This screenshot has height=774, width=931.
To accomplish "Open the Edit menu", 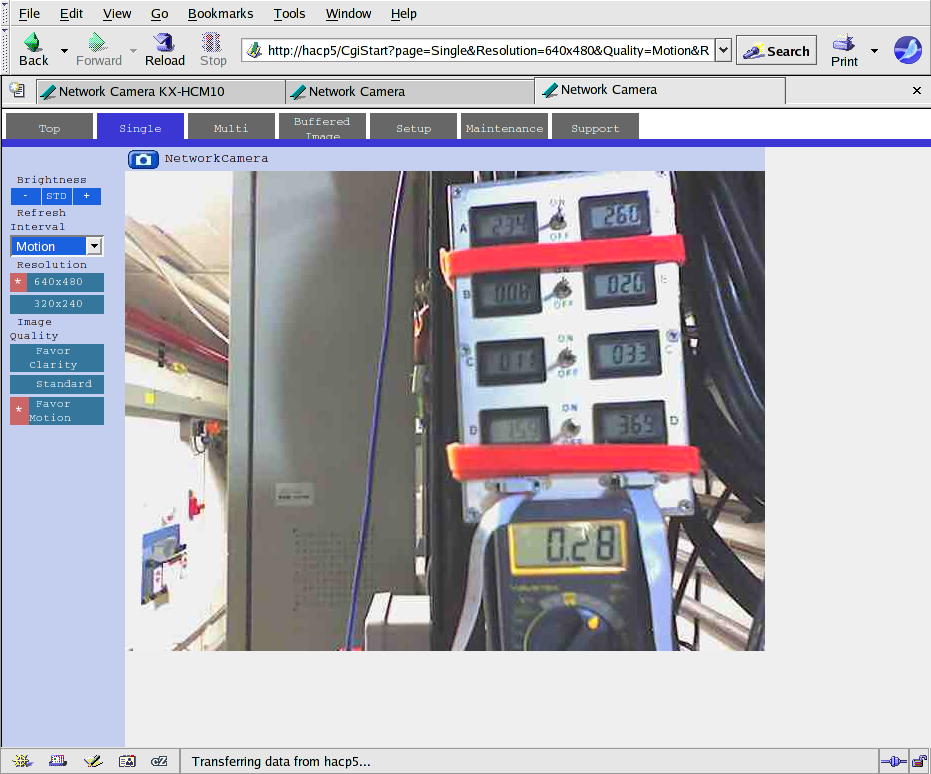I will coord(71,14).
